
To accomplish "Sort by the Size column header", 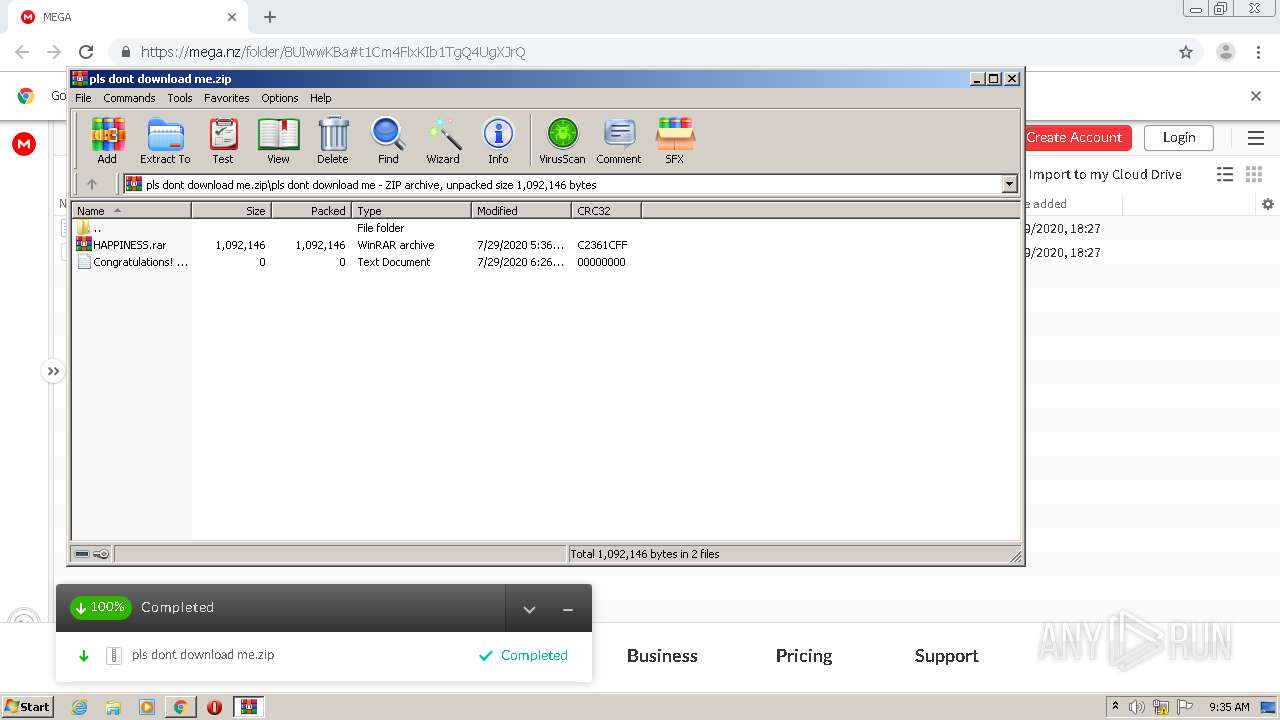I will pos(231,210).
